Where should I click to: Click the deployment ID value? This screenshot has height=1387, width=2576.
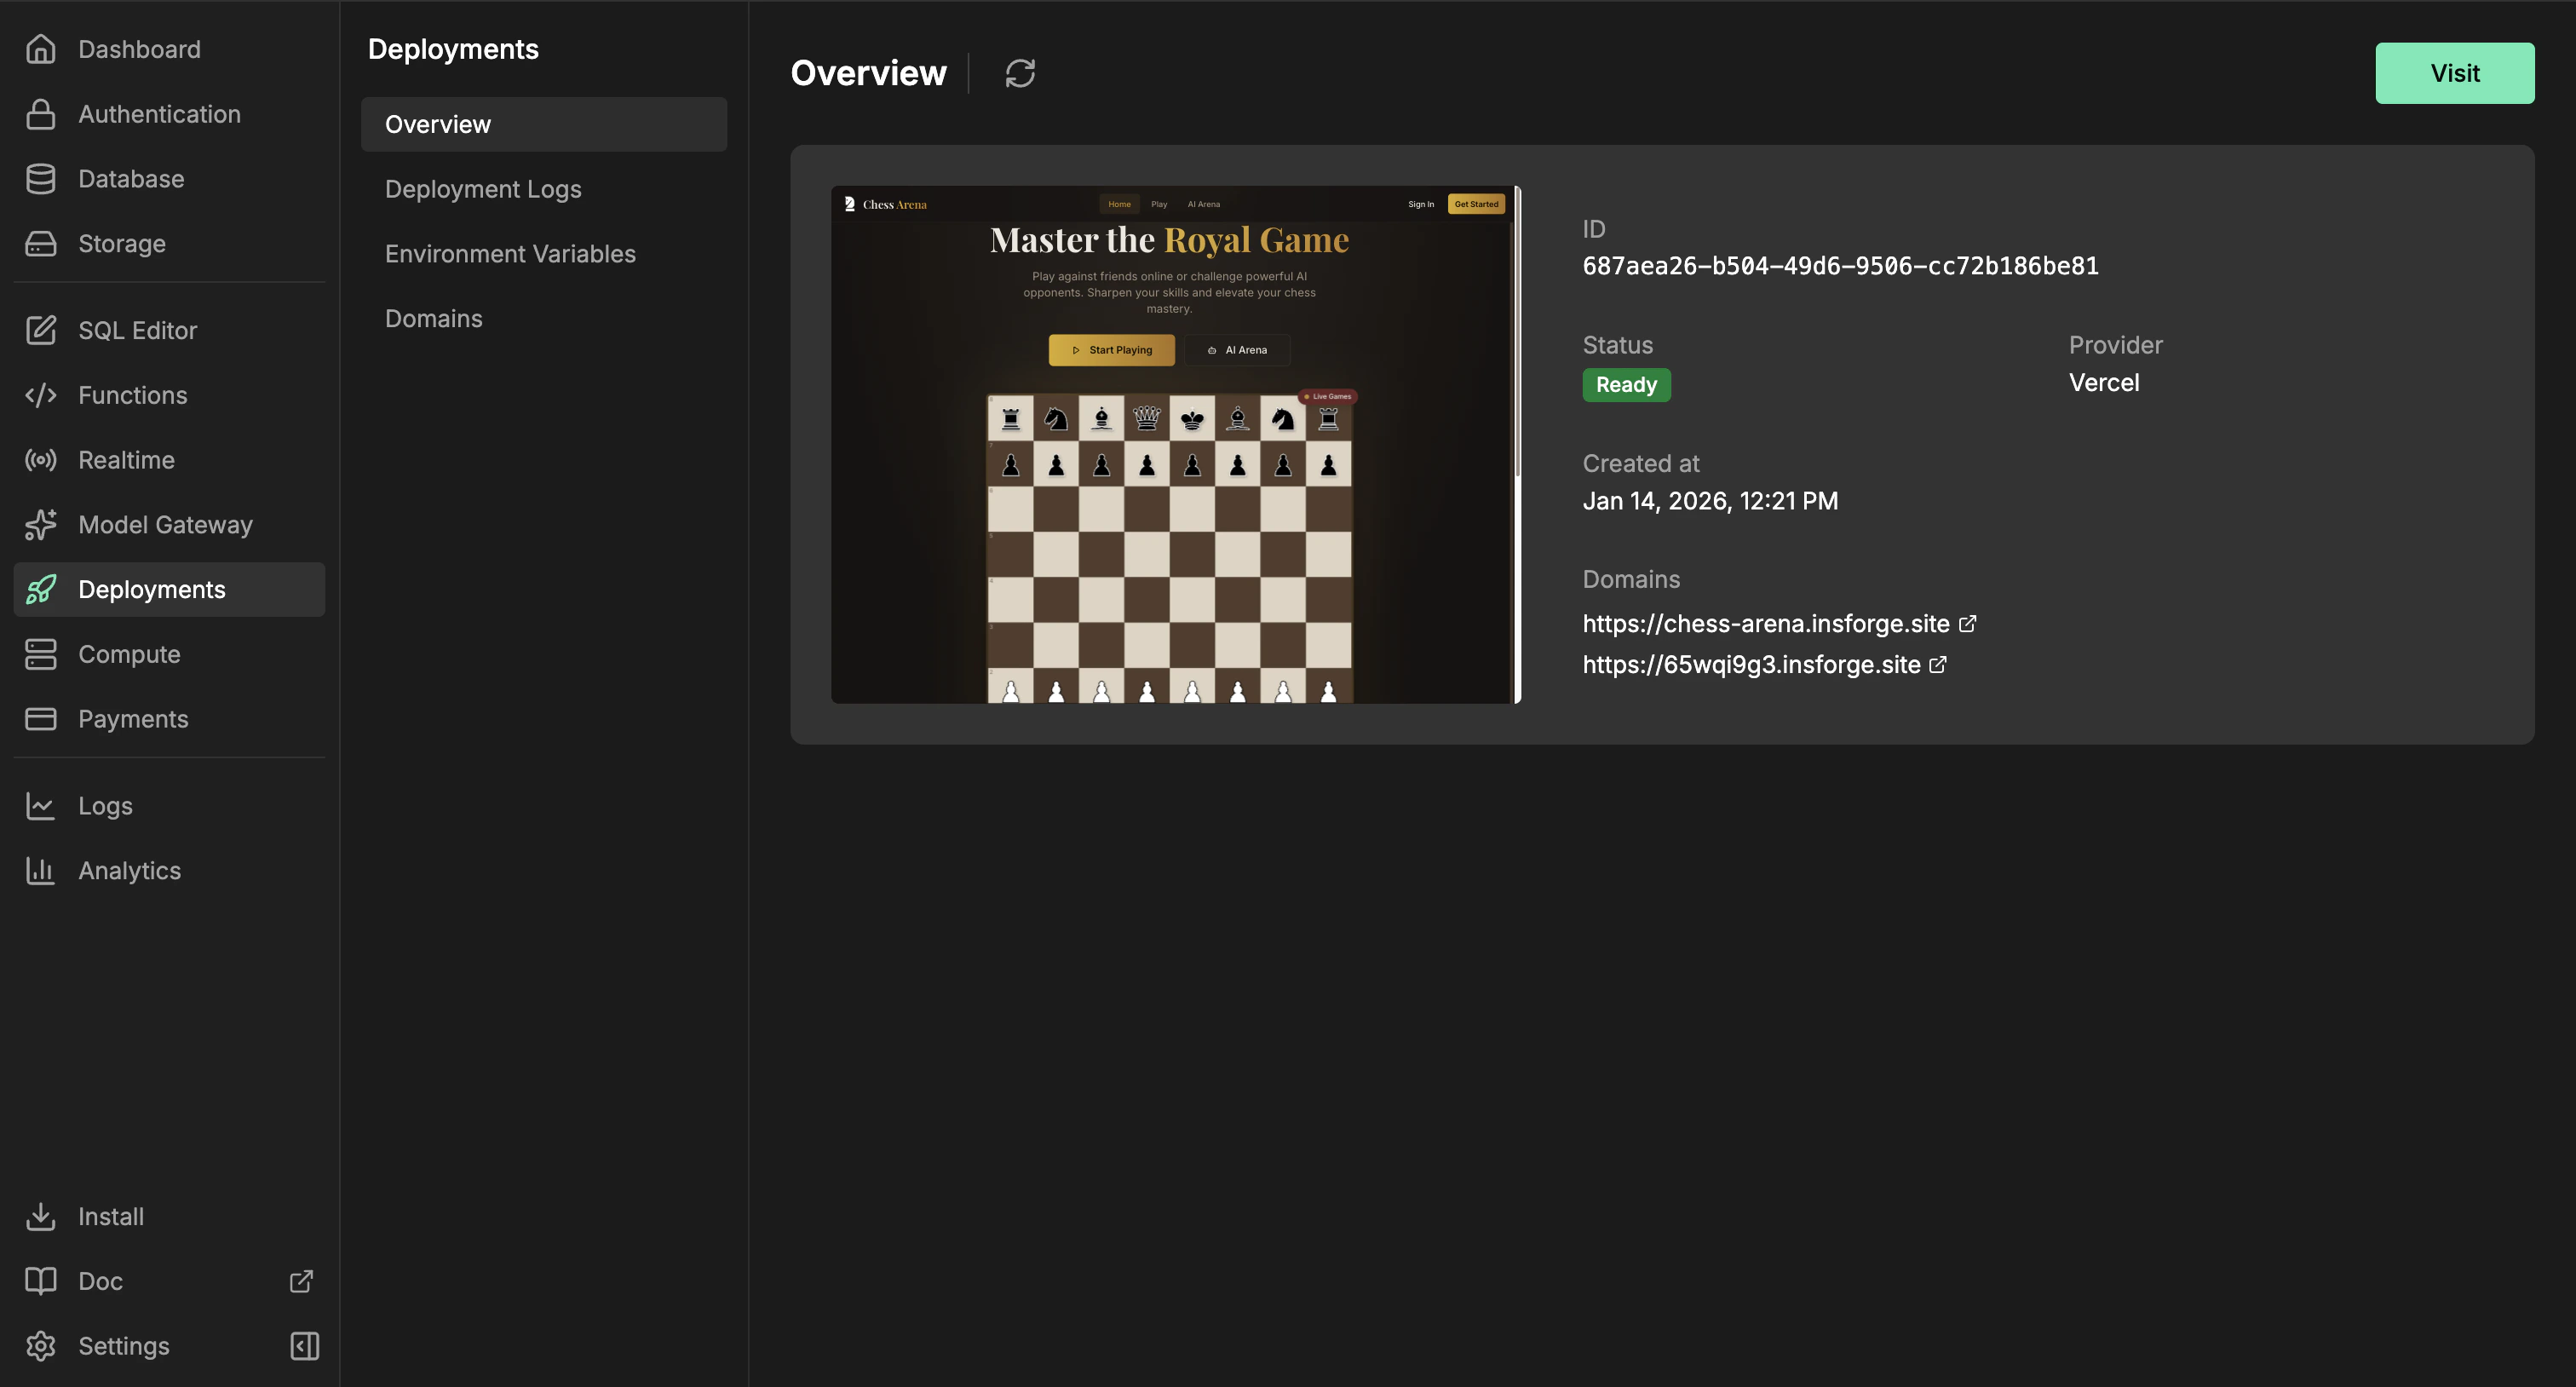click(x=1840, y=266)
